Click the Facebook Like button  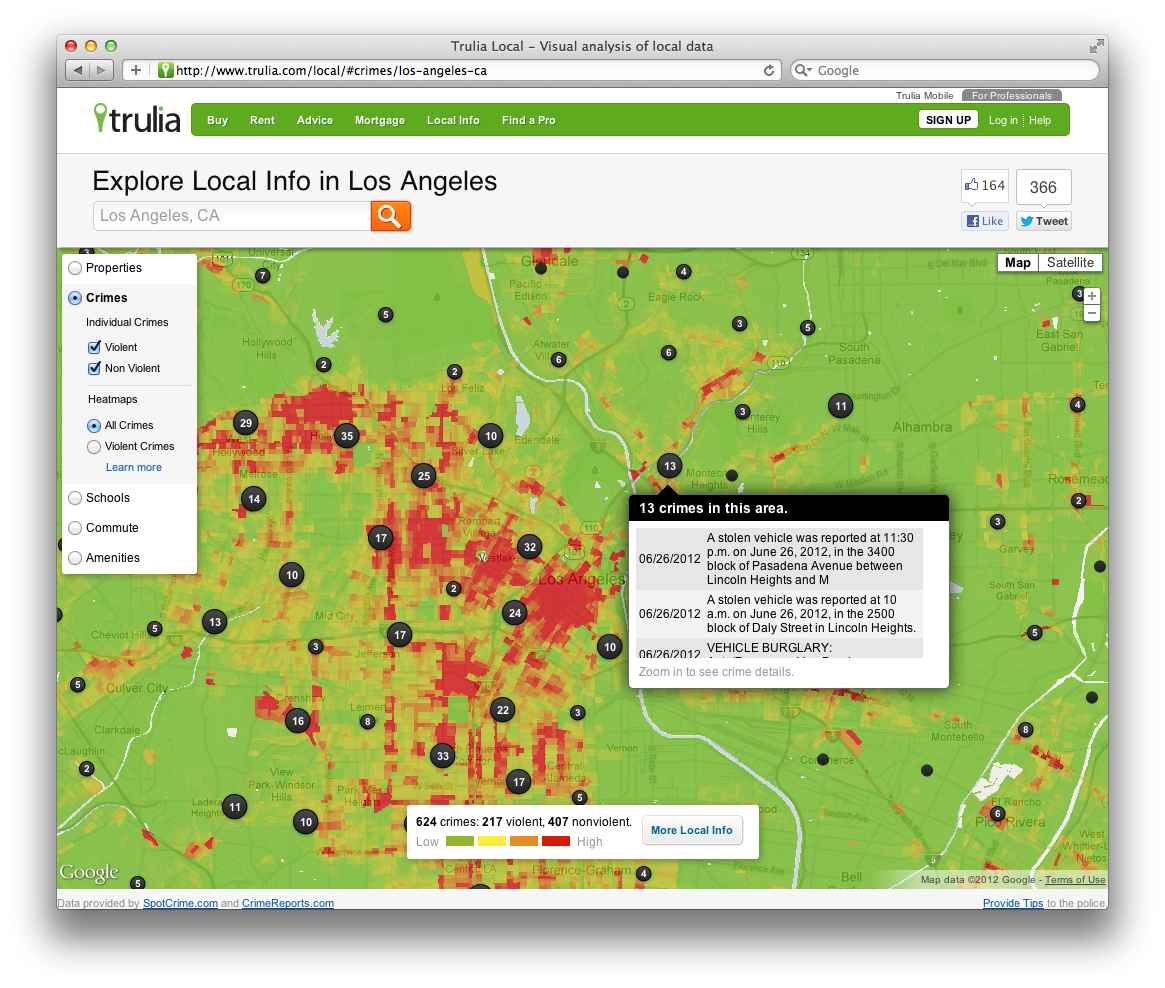click(985, 221)
